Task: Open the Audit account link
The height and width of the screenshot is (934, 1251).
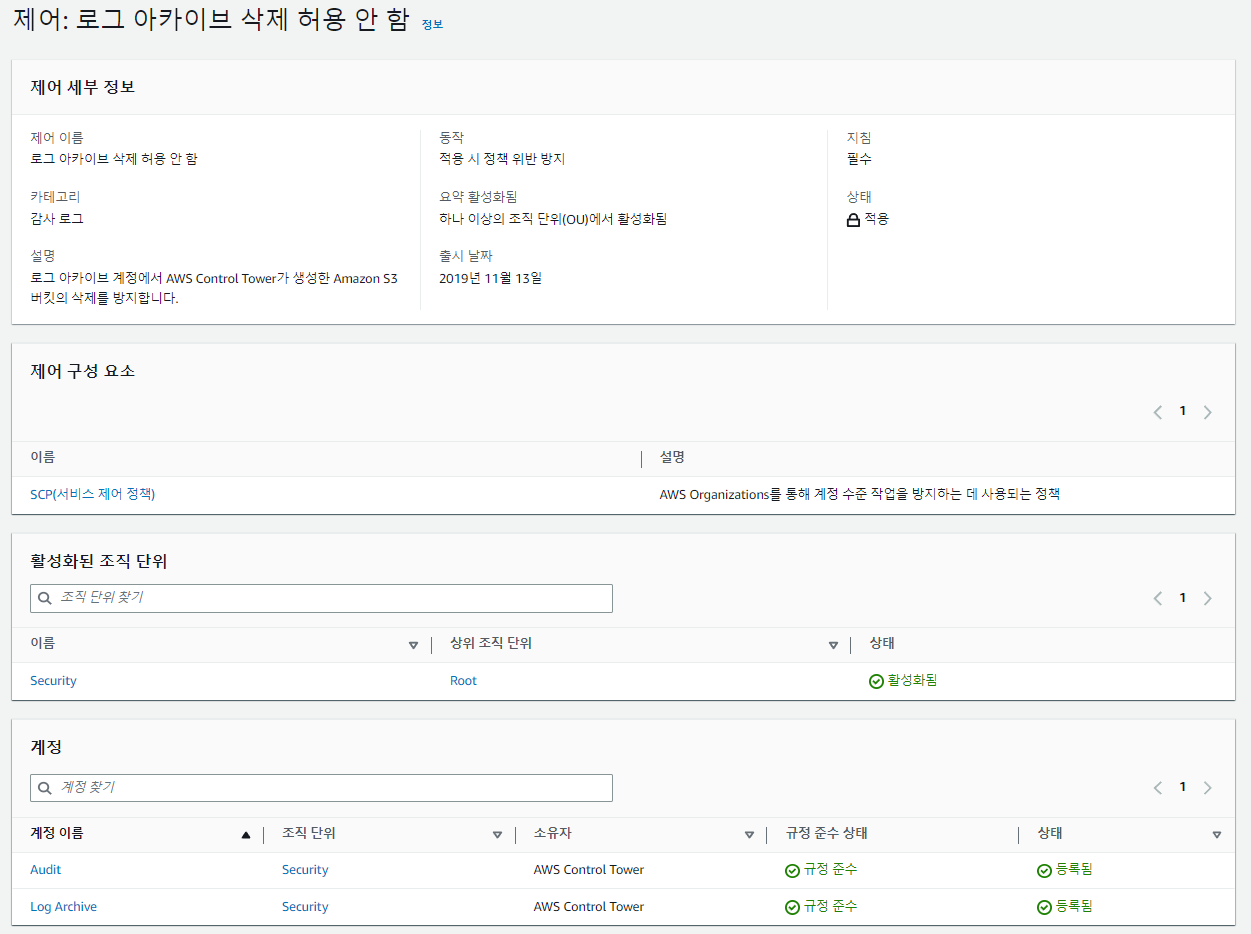Action: click(x=45, y=870)
